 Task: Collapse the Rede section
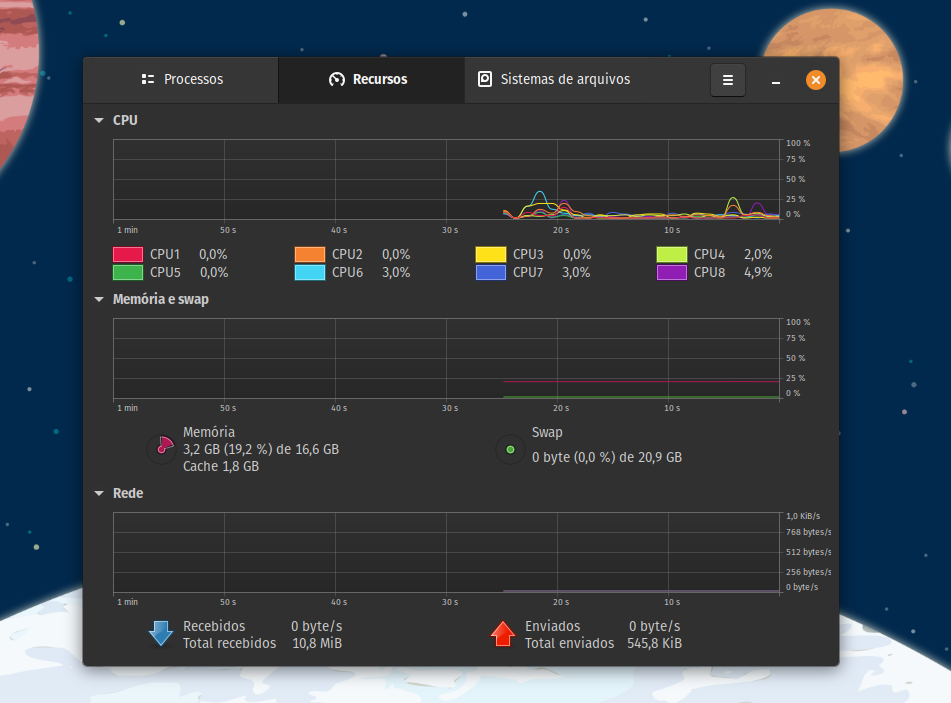[x=99, y=493]
